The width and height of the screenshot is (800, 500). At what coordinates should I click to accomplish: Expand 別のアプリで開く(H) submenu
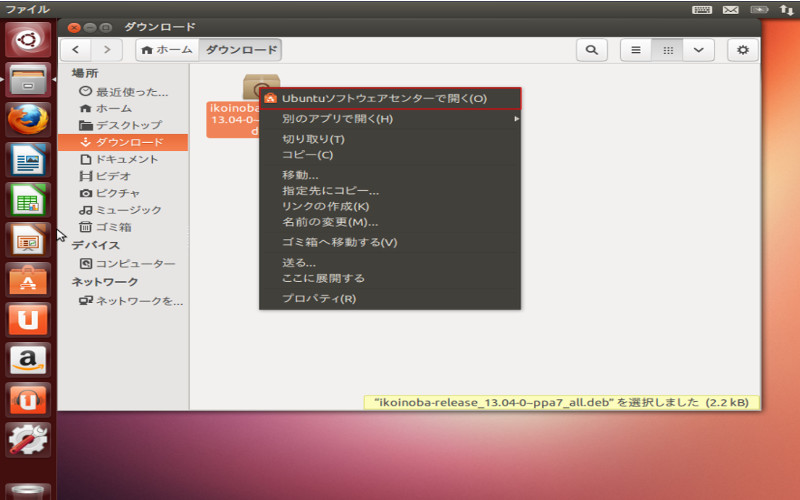click(390, 119)
